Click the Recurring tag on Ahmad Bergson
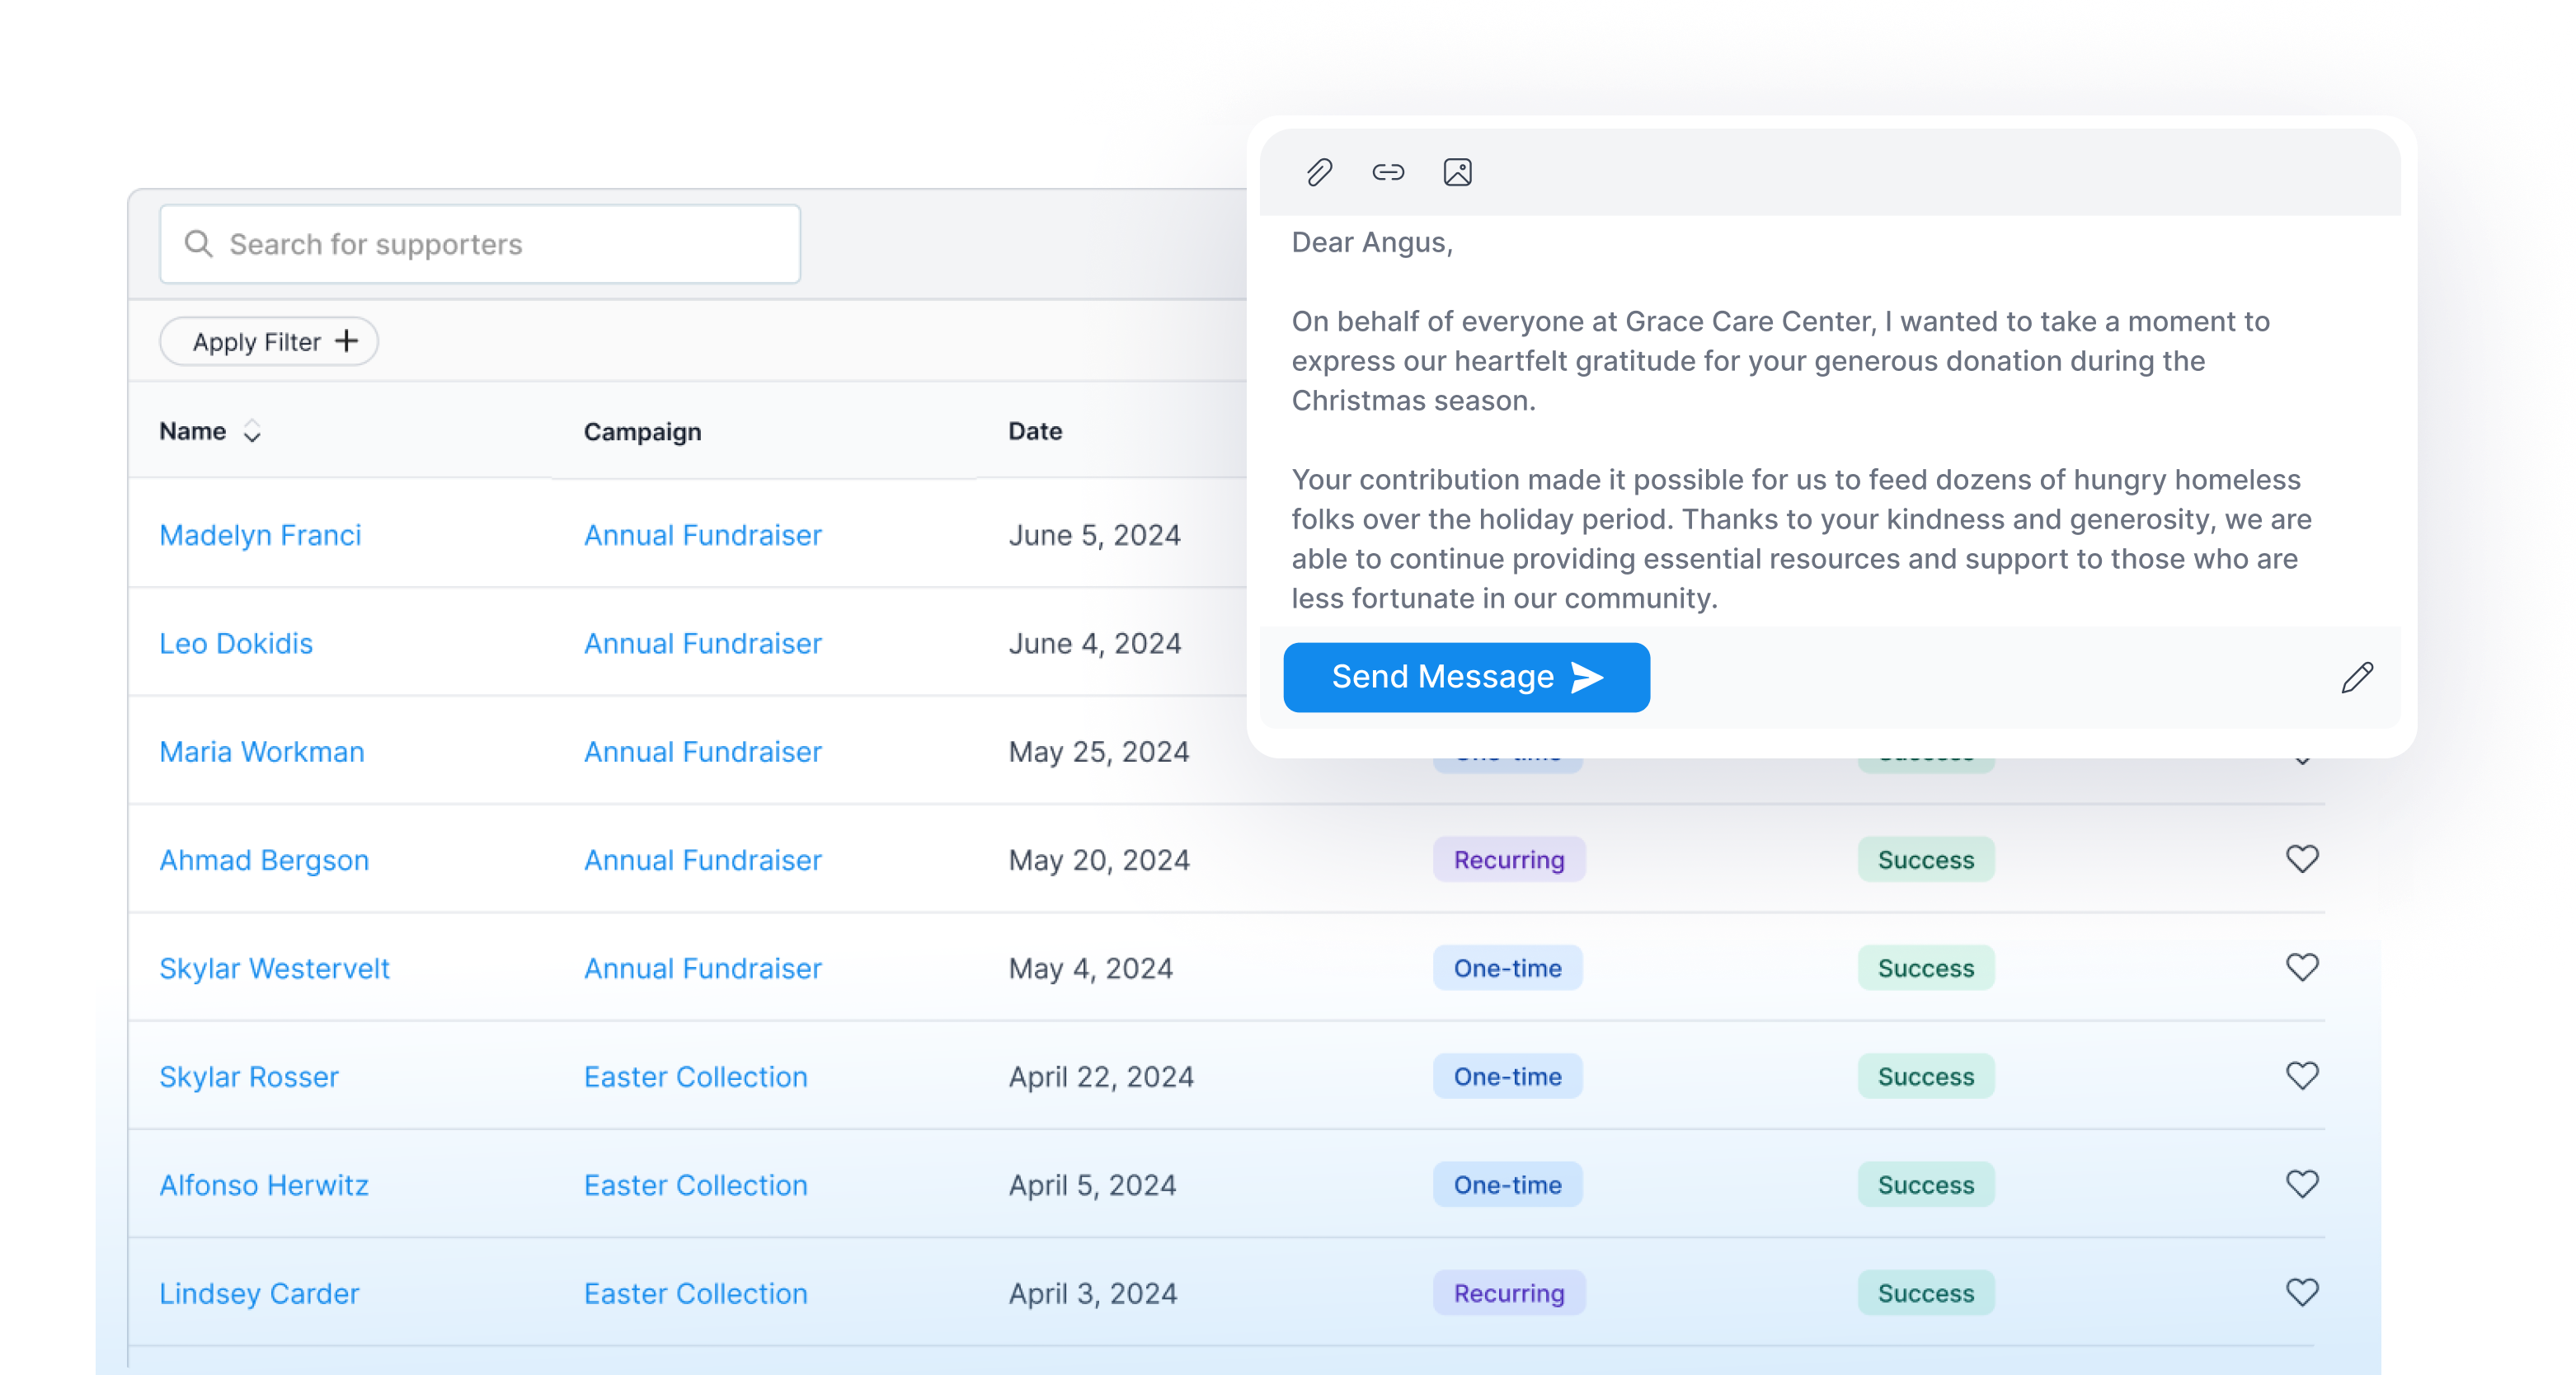The image size is (2576, 1375). click(1508, 860)
